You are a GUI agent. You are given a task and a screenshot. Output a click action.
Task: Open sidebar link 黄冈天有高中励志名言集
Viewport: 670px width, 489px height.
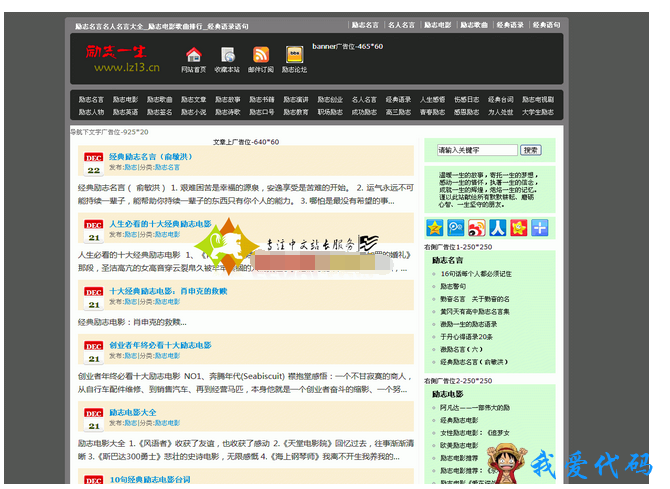tap(475, 312)
